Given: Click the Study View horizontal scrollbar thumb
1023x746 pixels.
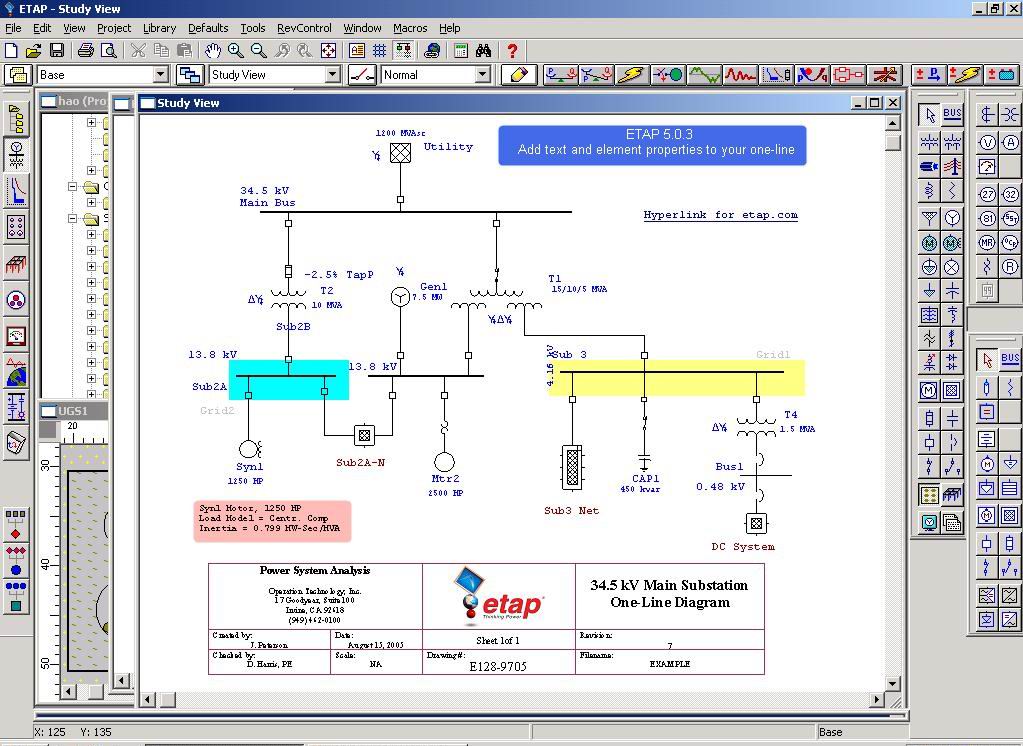Looking at the screenshot, I should [x=168, y=700].
